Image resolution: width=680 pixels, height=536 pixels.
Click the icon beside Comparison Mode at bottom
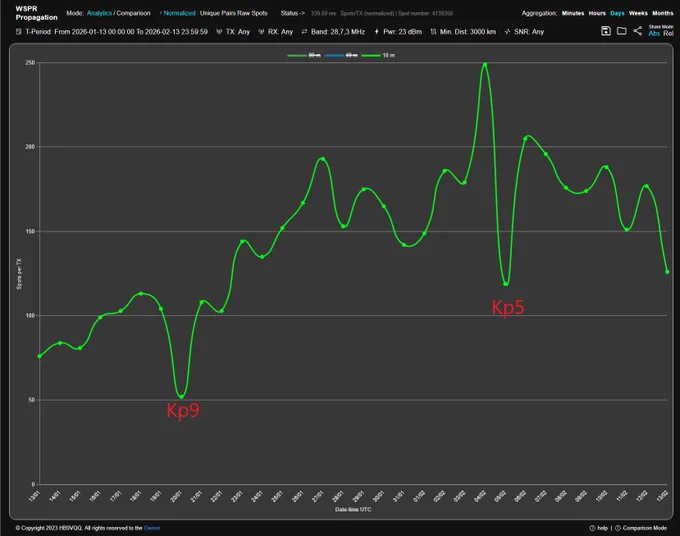[618, 528]
